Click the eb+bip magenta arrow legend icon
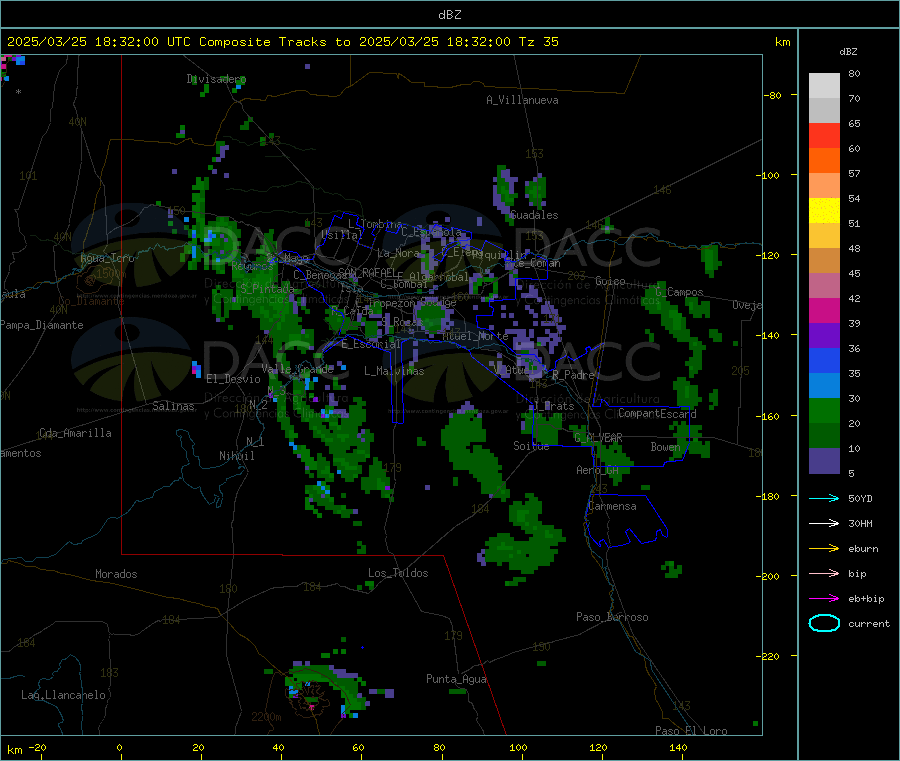Image resolution: width=900 pixels, height=761 pixels. click(824, 599)
